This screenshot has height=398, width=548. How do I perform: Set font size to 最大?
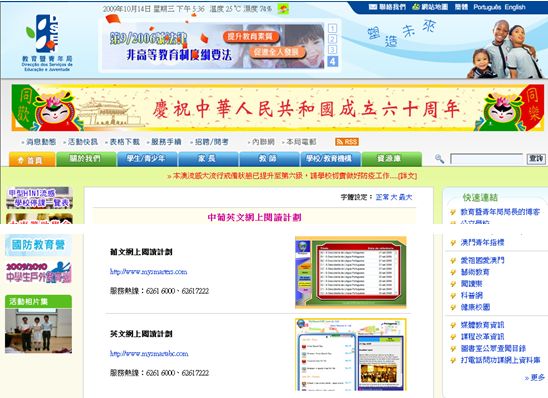pyautogui.click(x=405, y=197)
